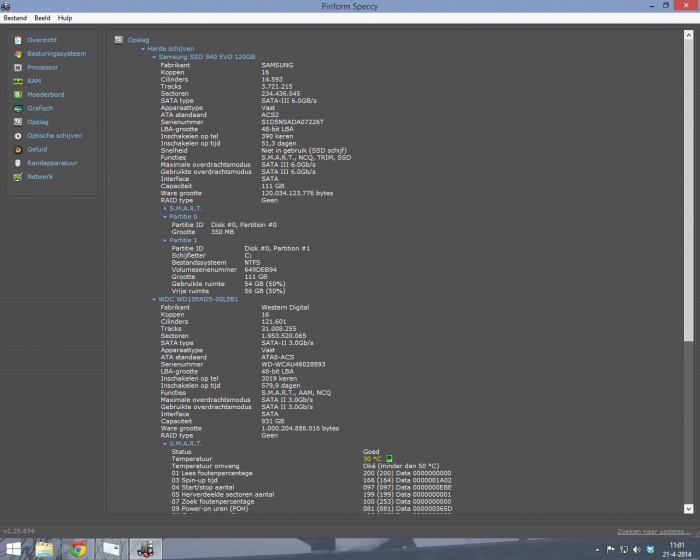700x560 pixels.
Task: Collapse the WDC WD10EADS-00L5B1 node
Action: (x=154, y=300)
